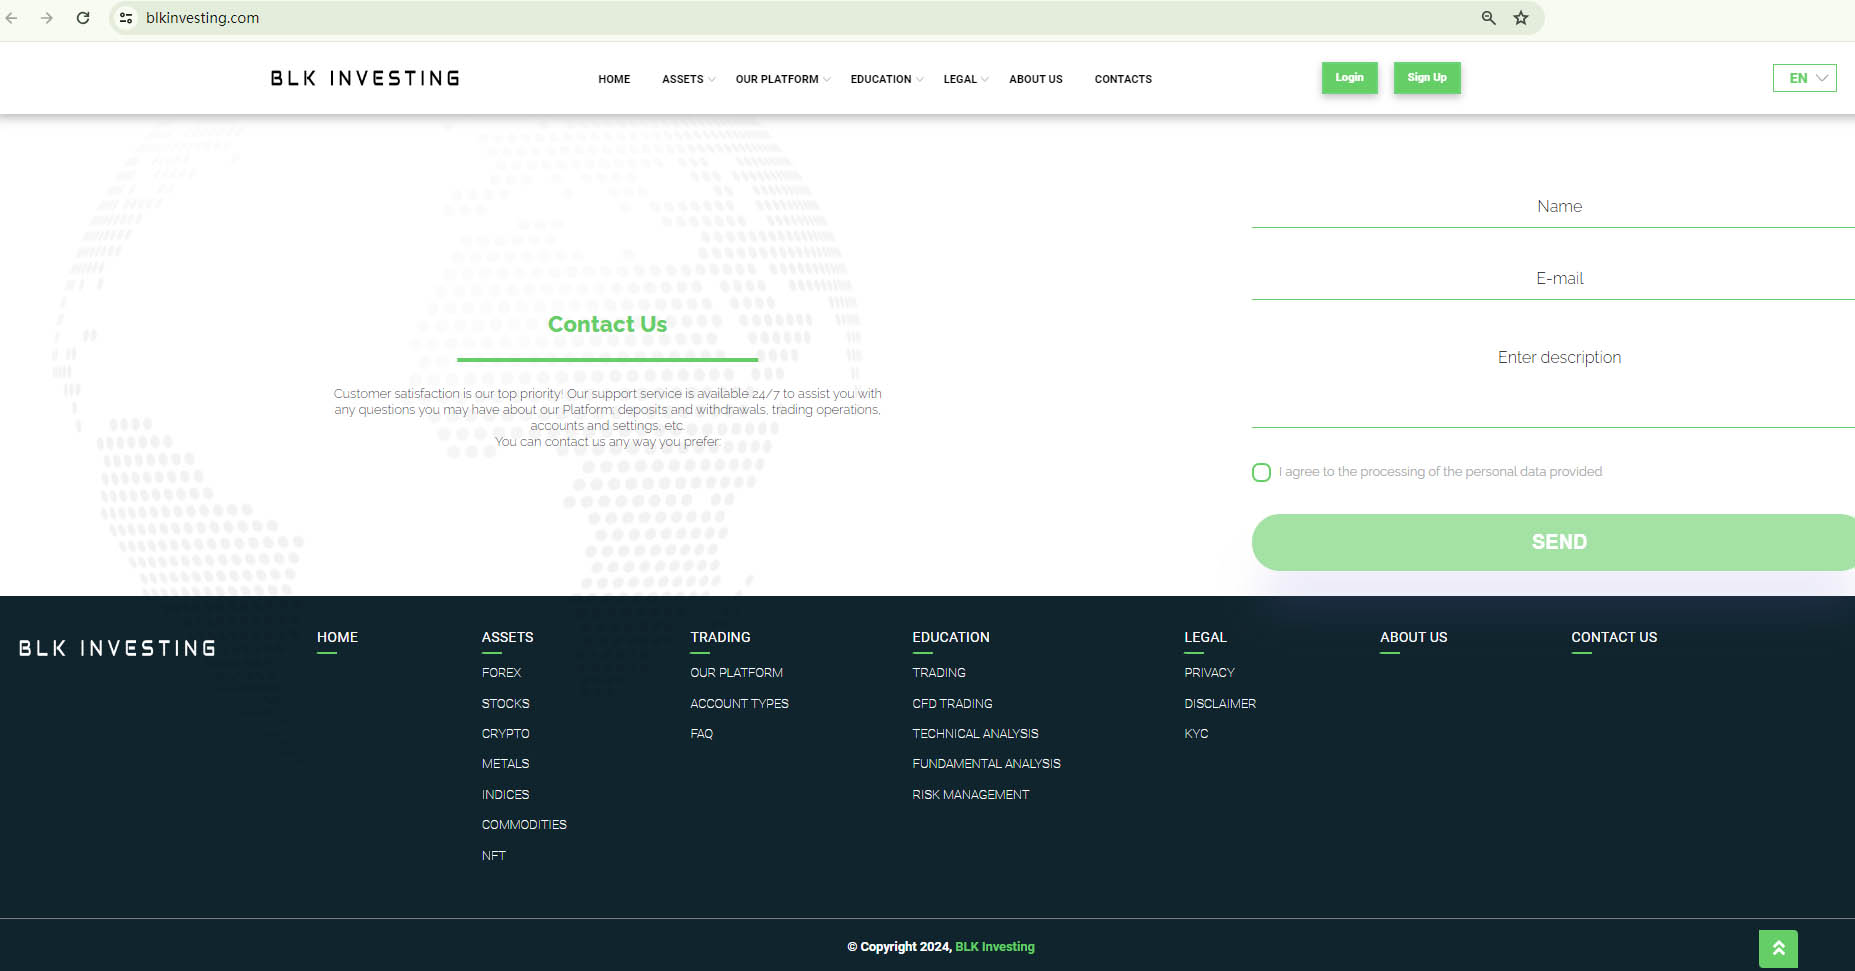Reload the page with the refresh icon
Image resolution: width=1855 pixels, height=971 pixels.
(83, 18)
